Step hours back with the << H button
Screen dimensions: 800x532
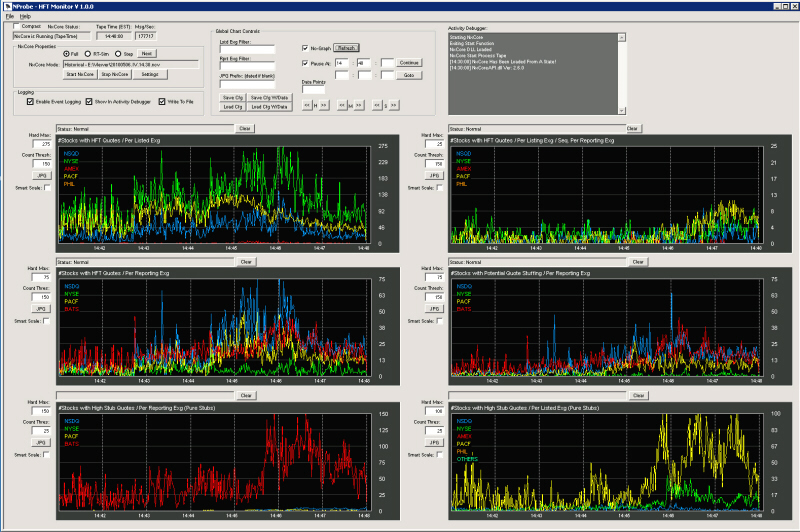307,105
